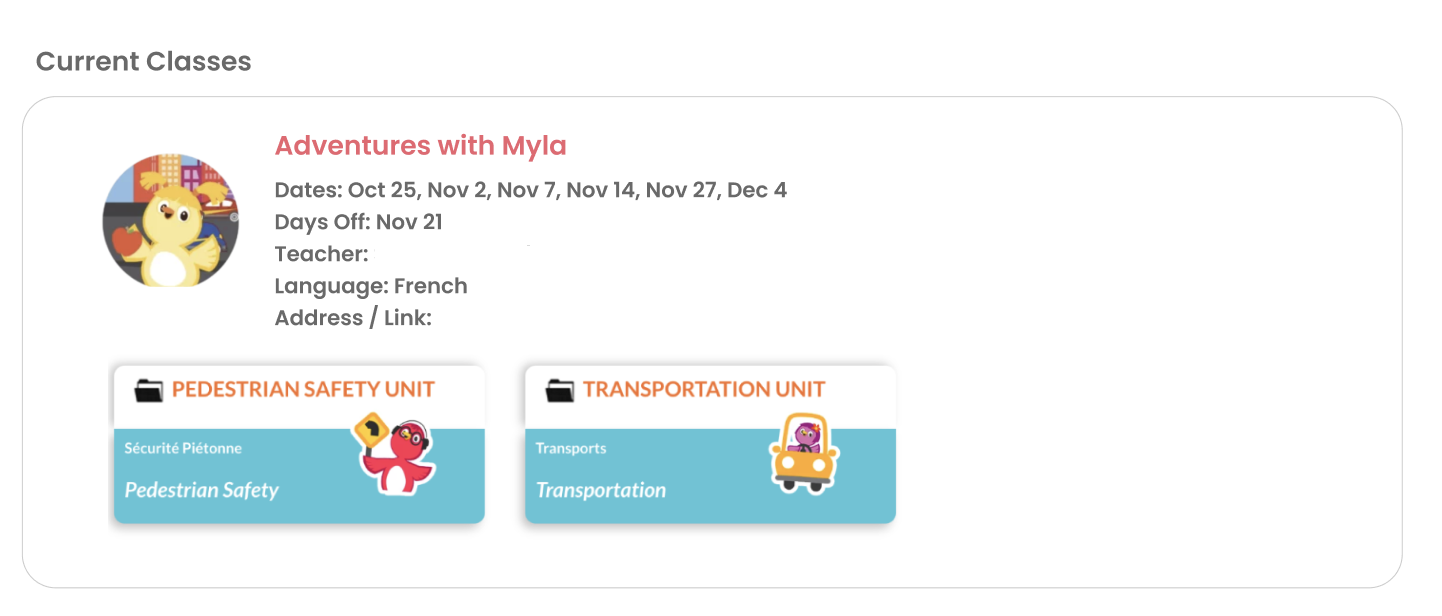
Task: Select the TRANSPORTATION UNIT heading
Action: pyautogui.click(x=704, y=389)
